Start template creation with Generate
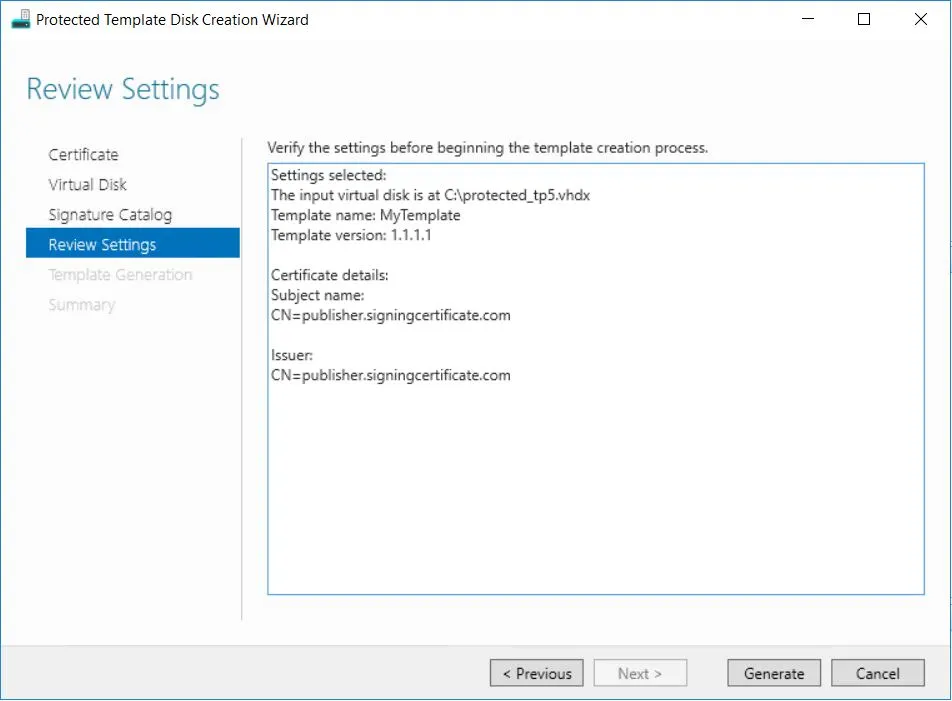 [x=774, y=673]
